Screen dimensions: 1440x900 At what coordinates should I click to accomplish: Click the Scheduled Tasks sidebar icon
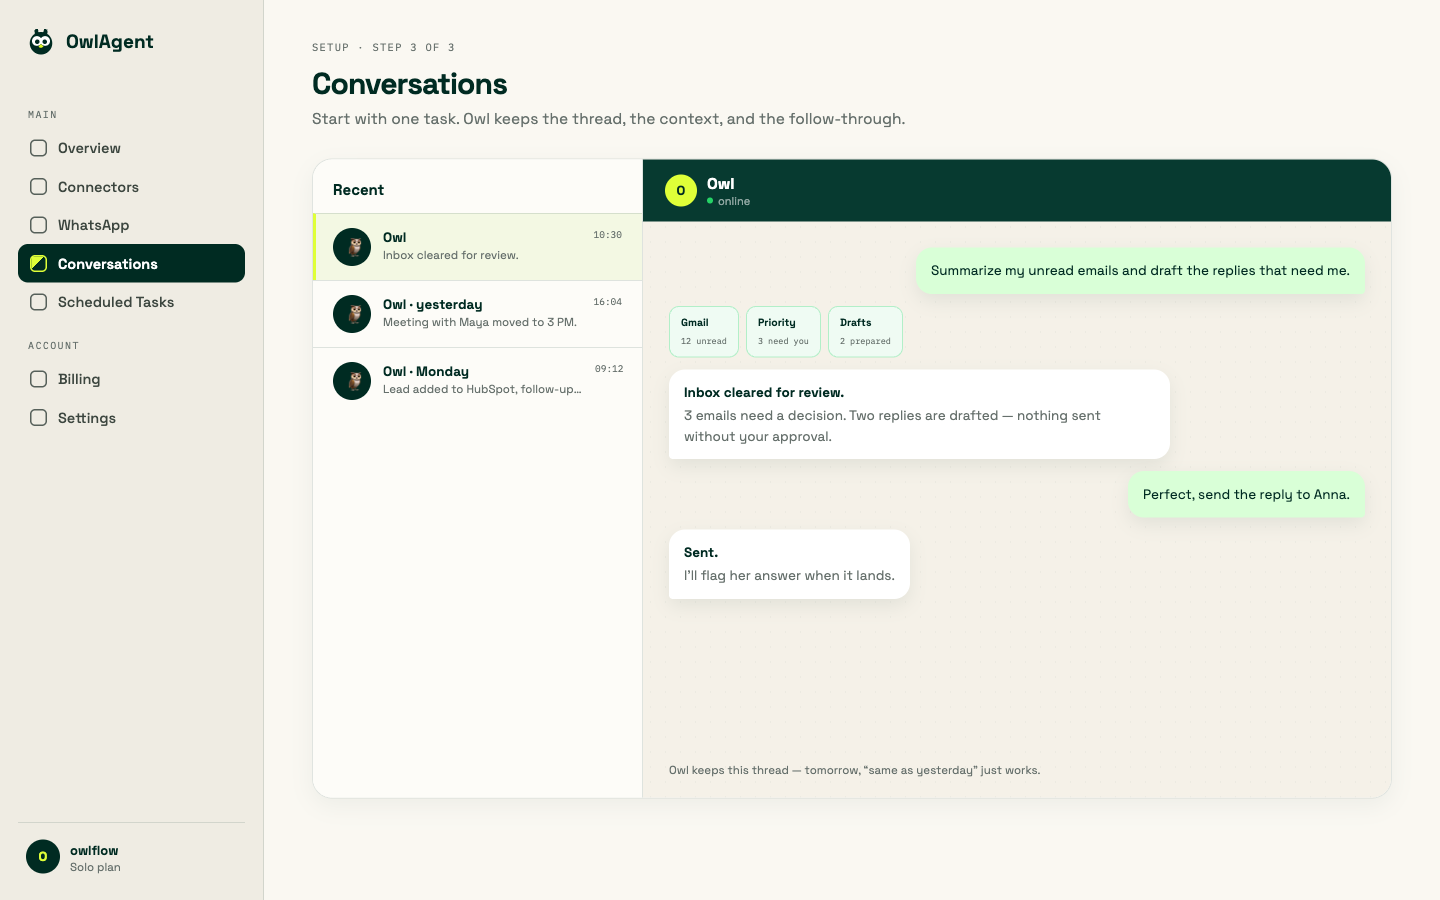pos(39,302)
